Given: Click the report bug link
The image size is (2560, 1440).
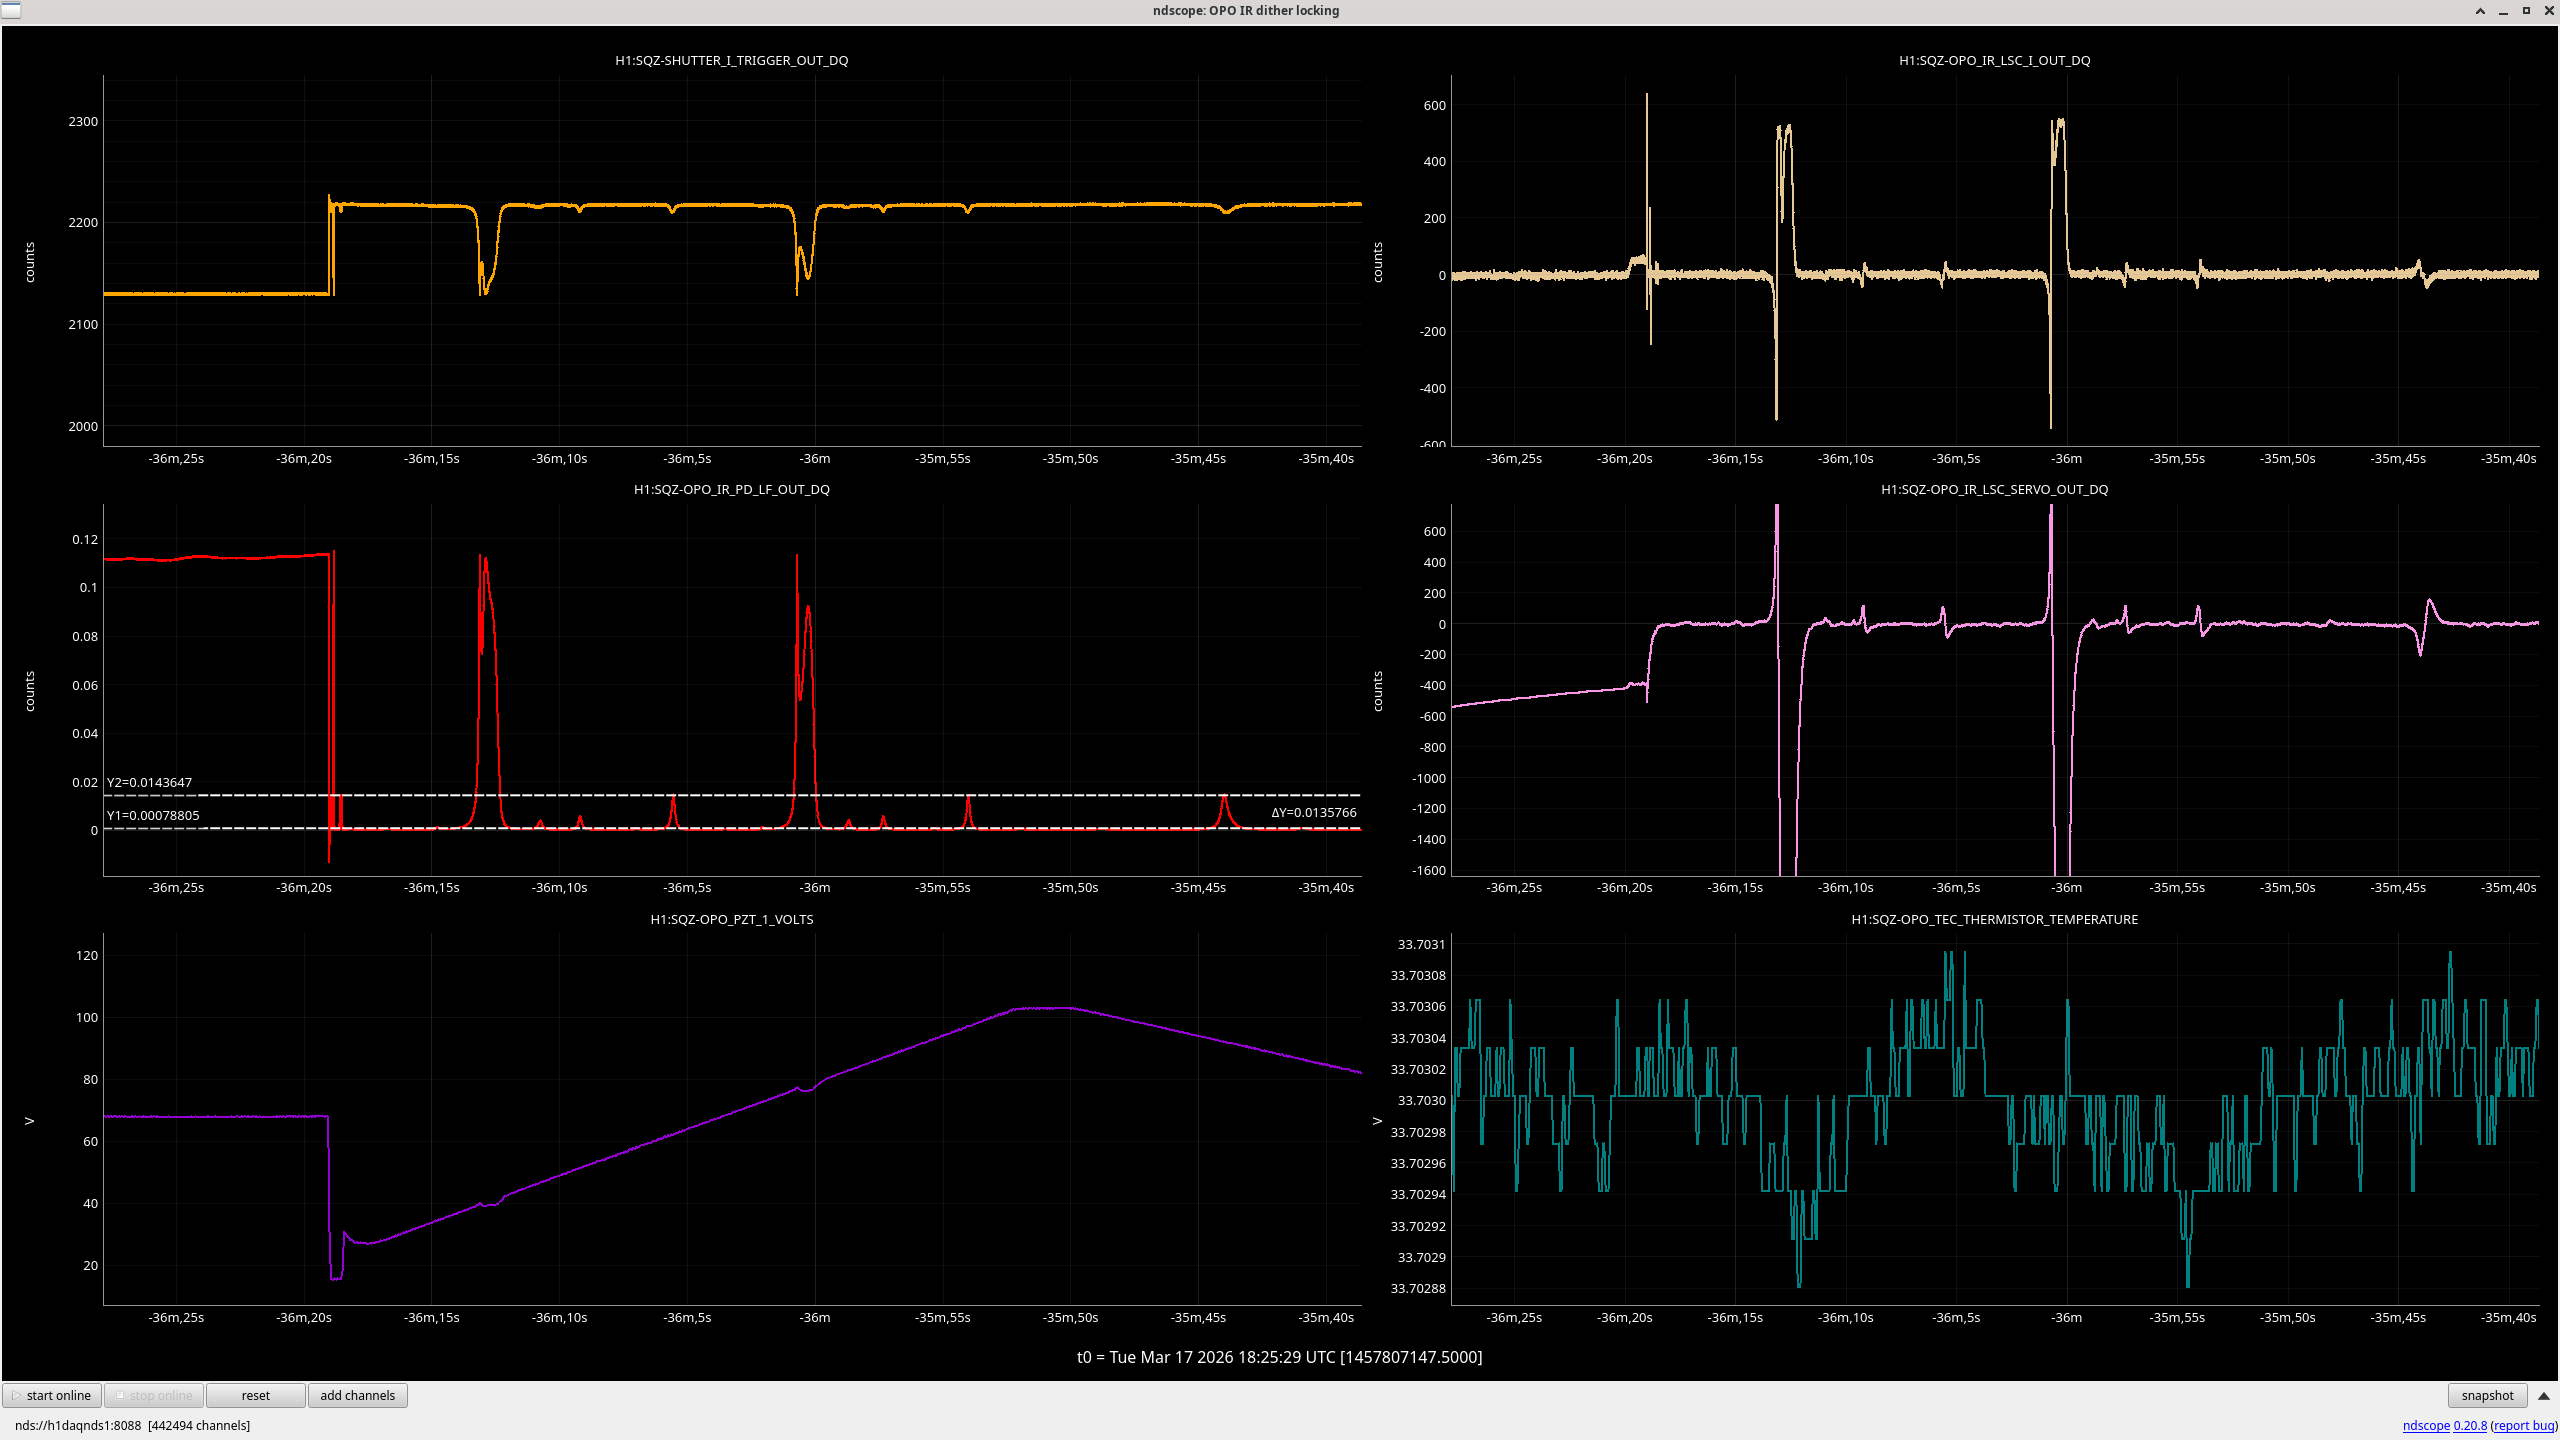Looking at the screenshot, I should 2523,1425.
